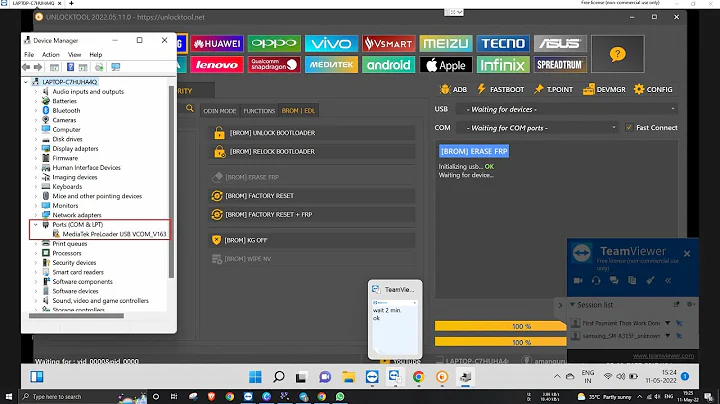
Task: Start TeamViewer video camera
Action: (578, 281)
